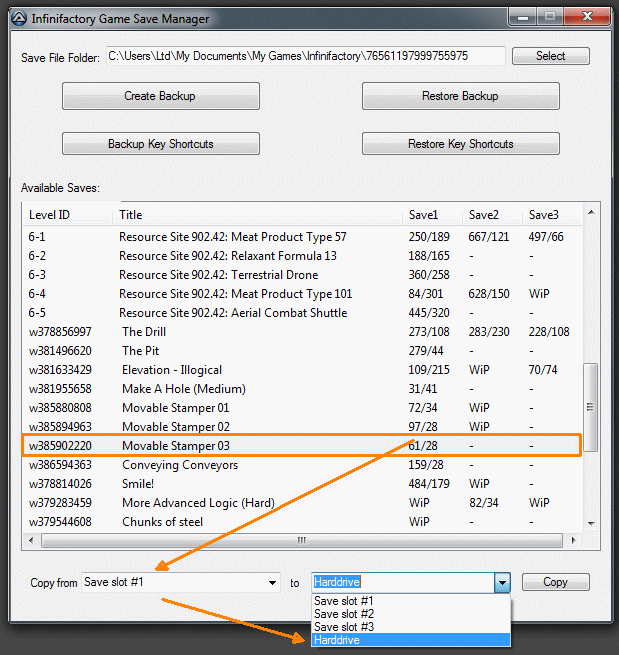This screenshot has width=619, height=655.
Task: Click the vertical scrollbar down arrow
Action: (x=591, y=523)
